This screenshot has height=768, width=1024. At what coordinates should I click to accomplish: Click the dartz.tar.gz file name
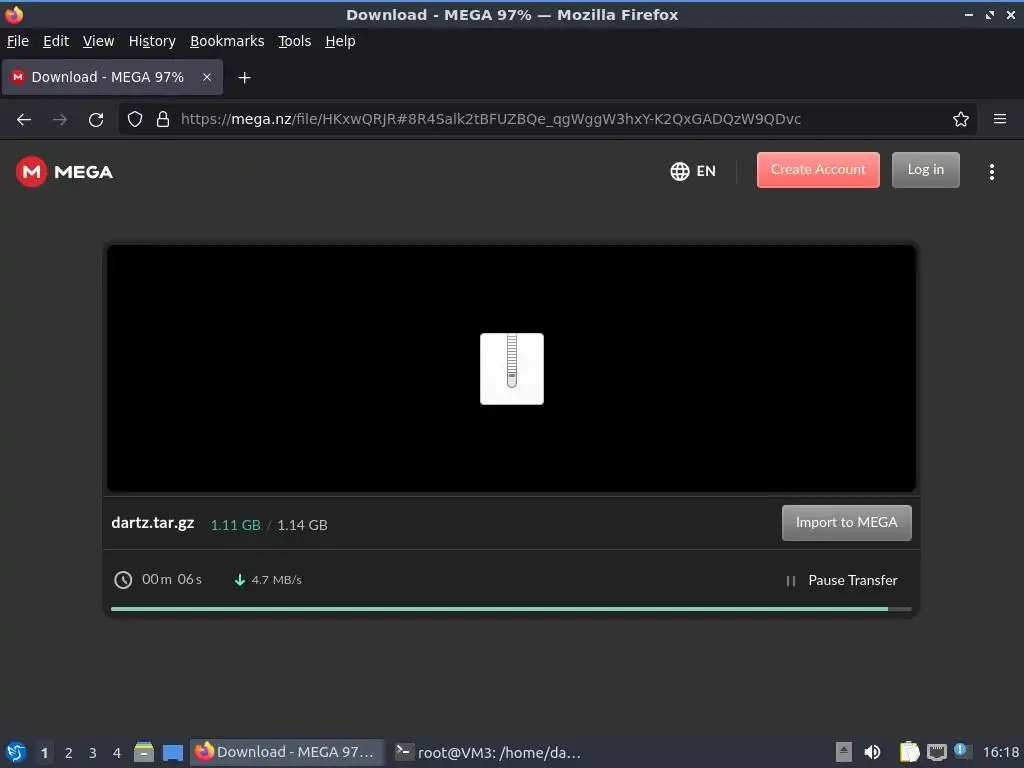point(153,523)
